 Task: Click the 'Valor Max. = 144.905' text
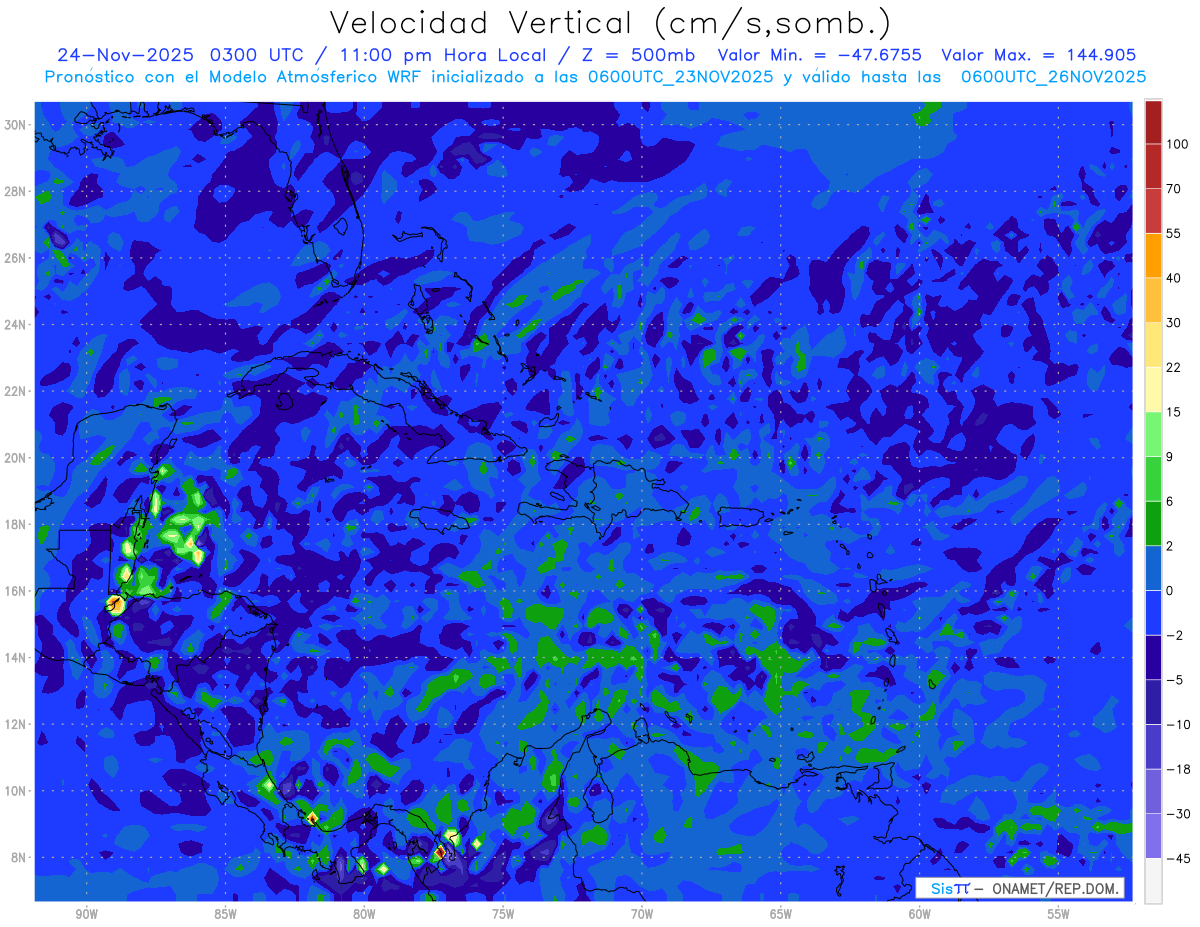point(1039,55)
